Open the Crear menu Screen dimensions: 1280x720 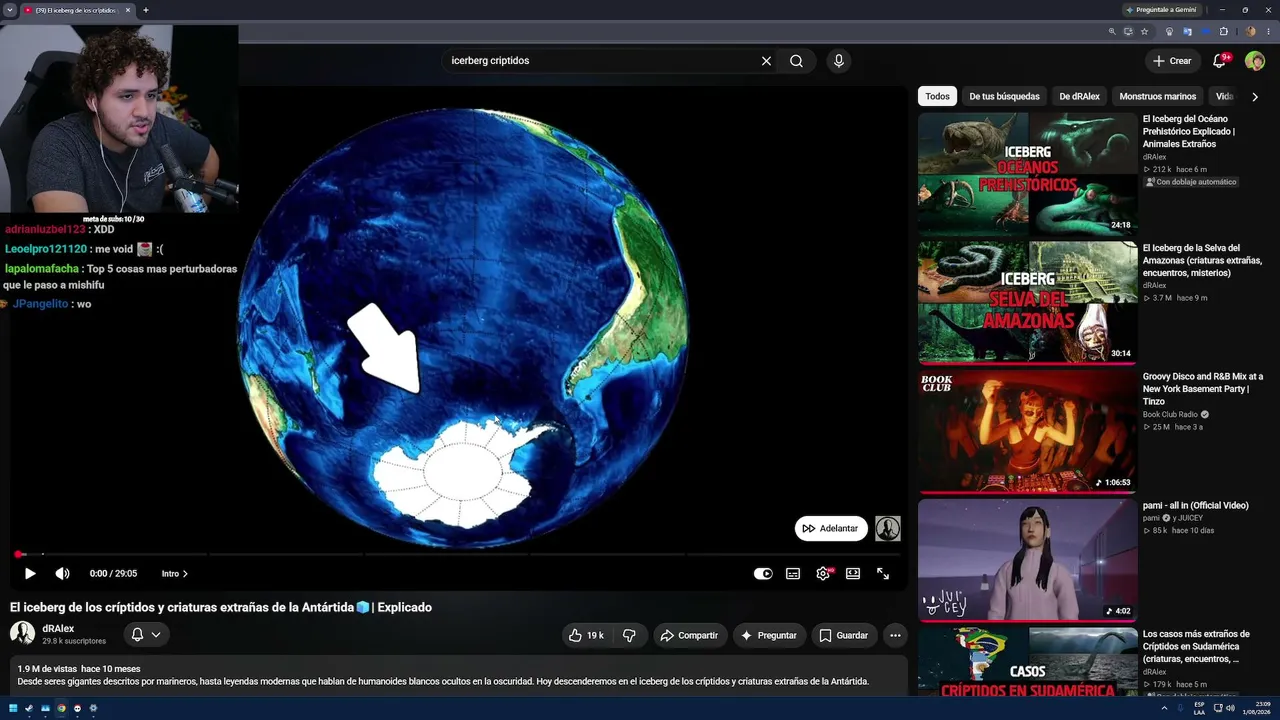(1172, 61)
